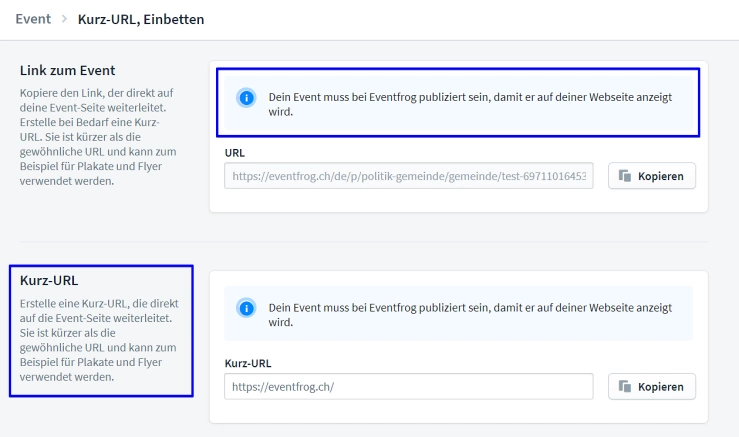The width and height of the screenshot is (739, 437).
Task: Click the 'Link zum Event' section heading
Action: [68, 71]
